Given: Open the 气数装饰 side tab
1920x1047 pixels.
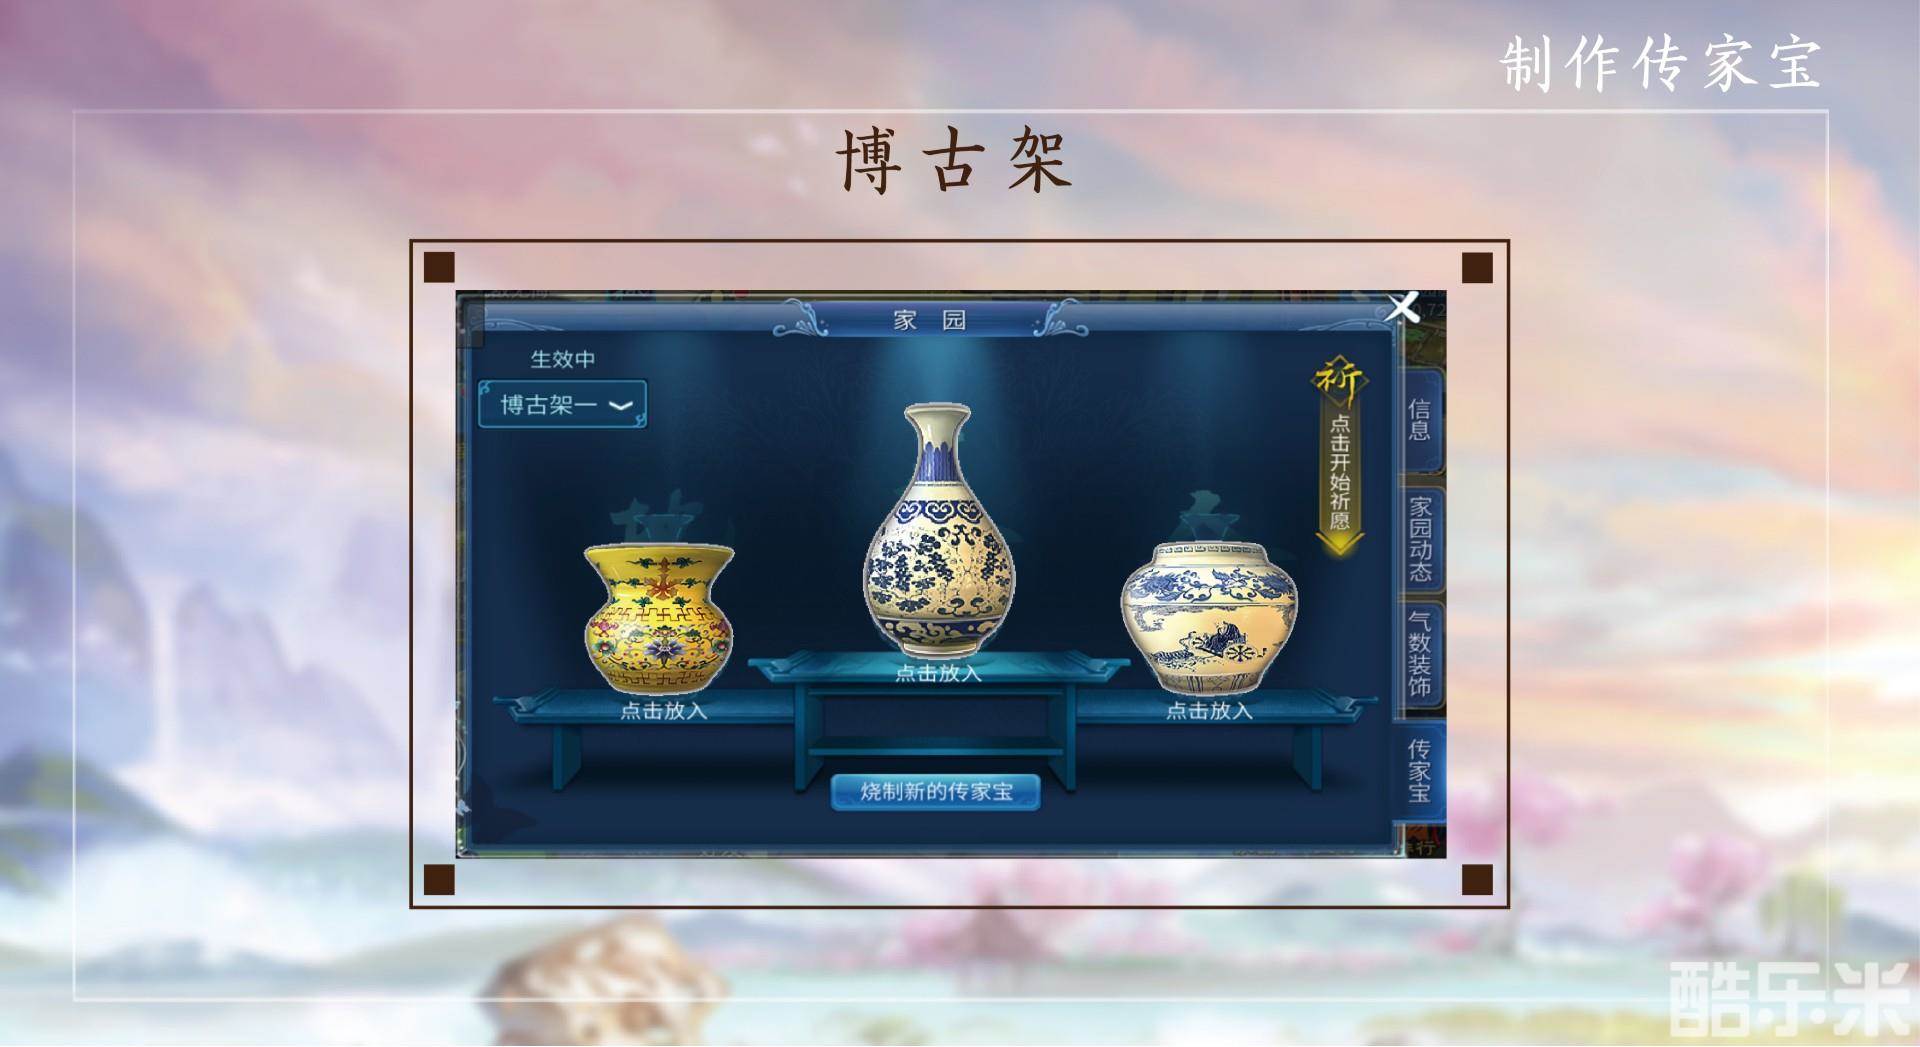Looking at the screenshot, I should coord(1420,653).
